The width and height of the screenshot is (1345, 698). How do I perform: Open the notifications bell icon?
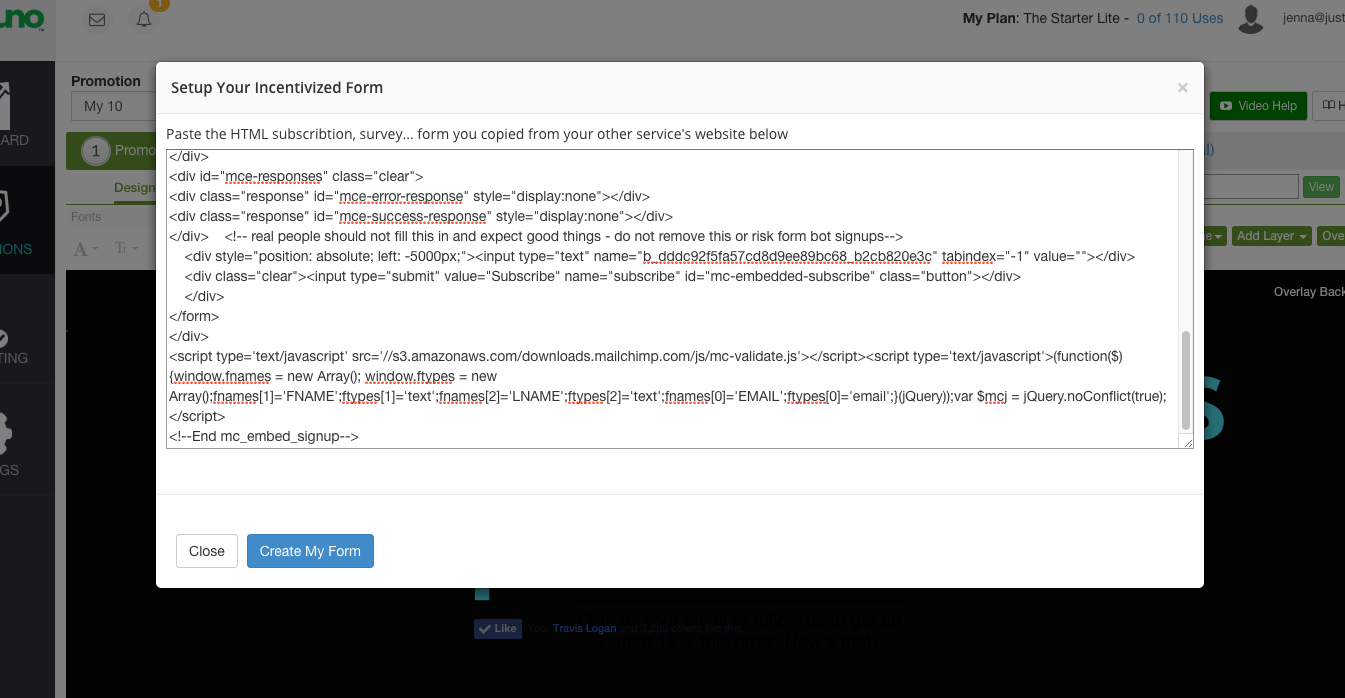[x=144, y=20]
